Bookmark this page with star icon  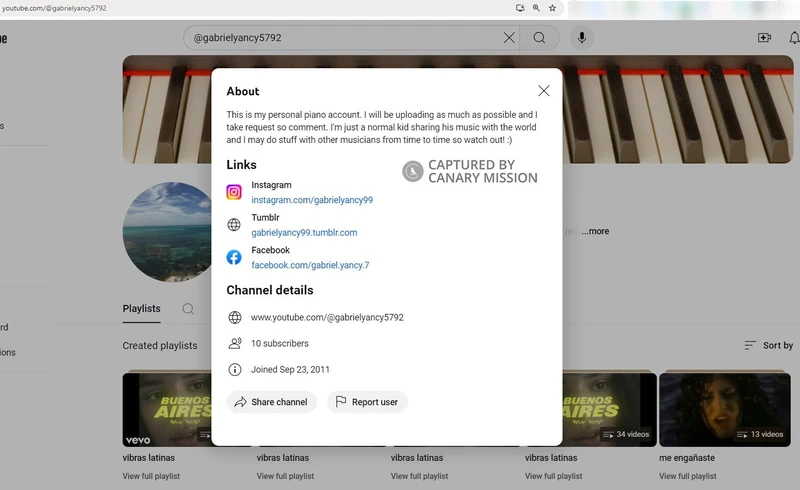pyautogui.click(x=552, y=8)
